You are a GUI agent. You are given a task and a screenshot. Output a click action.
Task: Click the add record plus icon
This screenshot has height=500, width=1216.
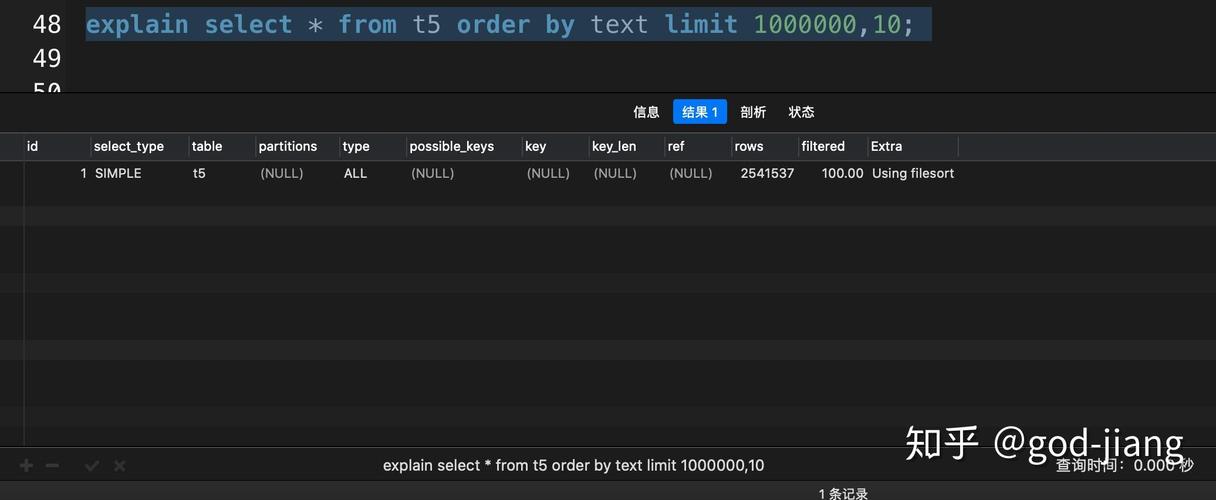point(26,465)
